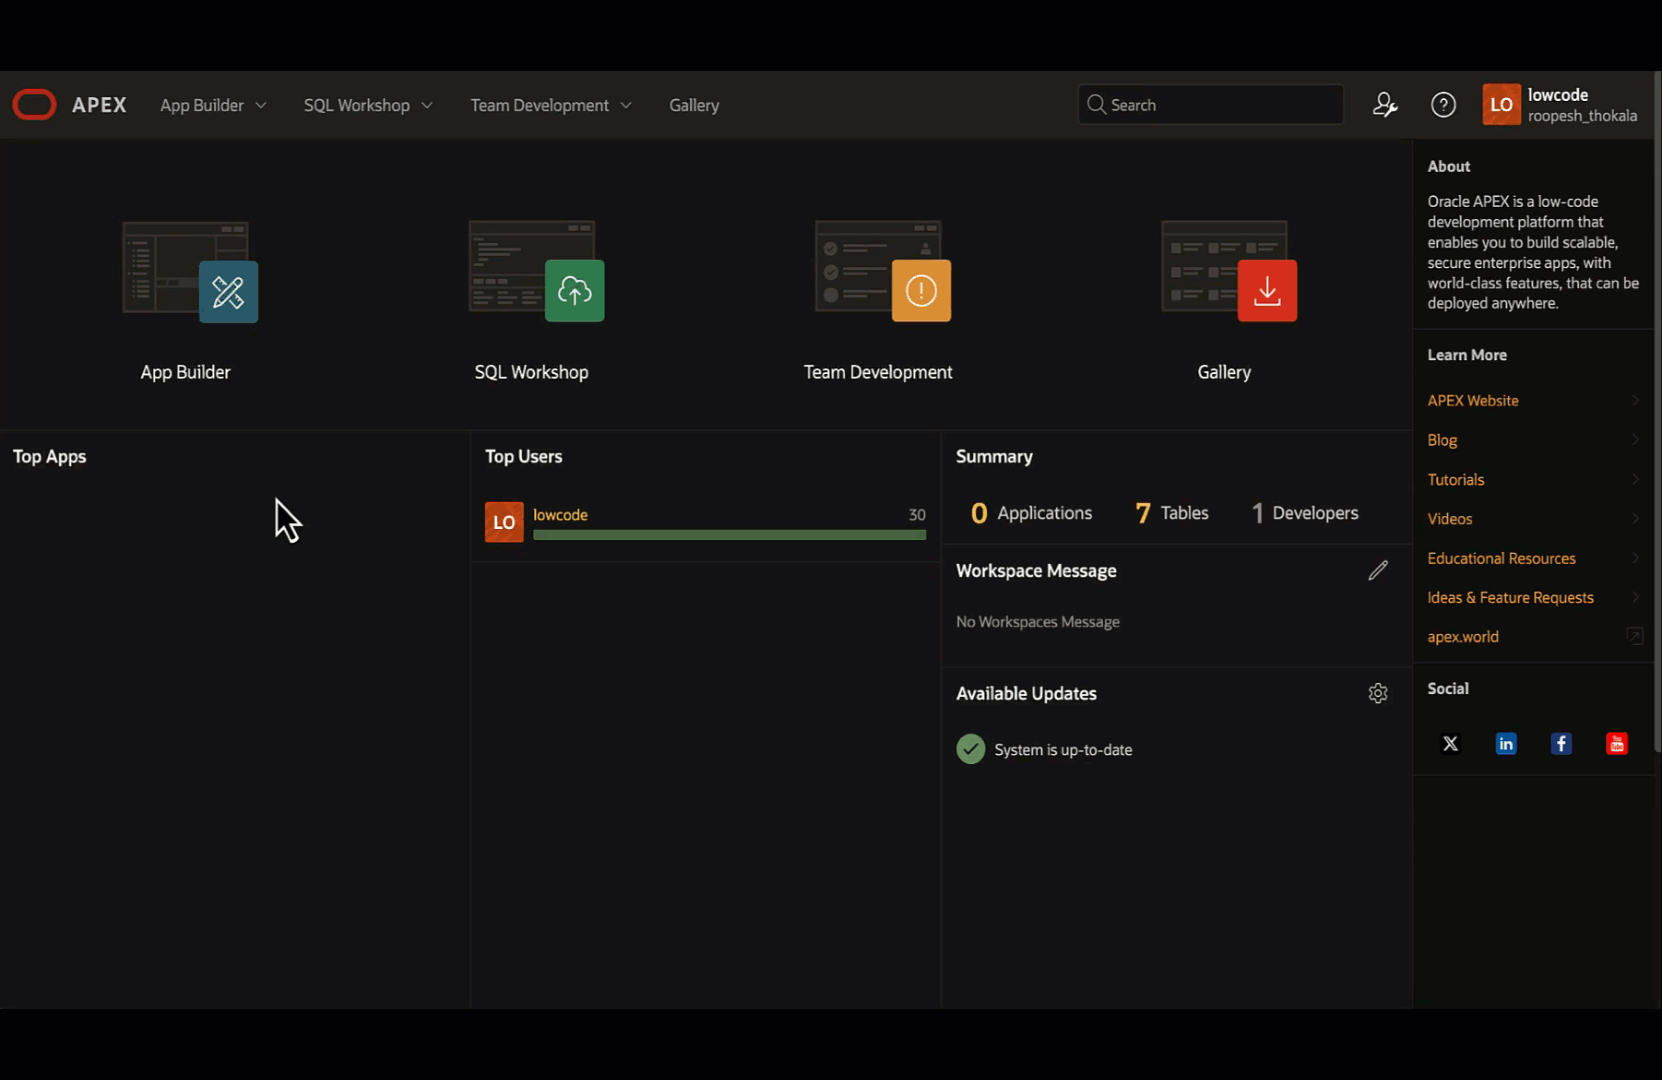The height and width of the screenshot is (1080, 1662).
Task: Click the lowcode user activity bar
Action: [729, 535]
